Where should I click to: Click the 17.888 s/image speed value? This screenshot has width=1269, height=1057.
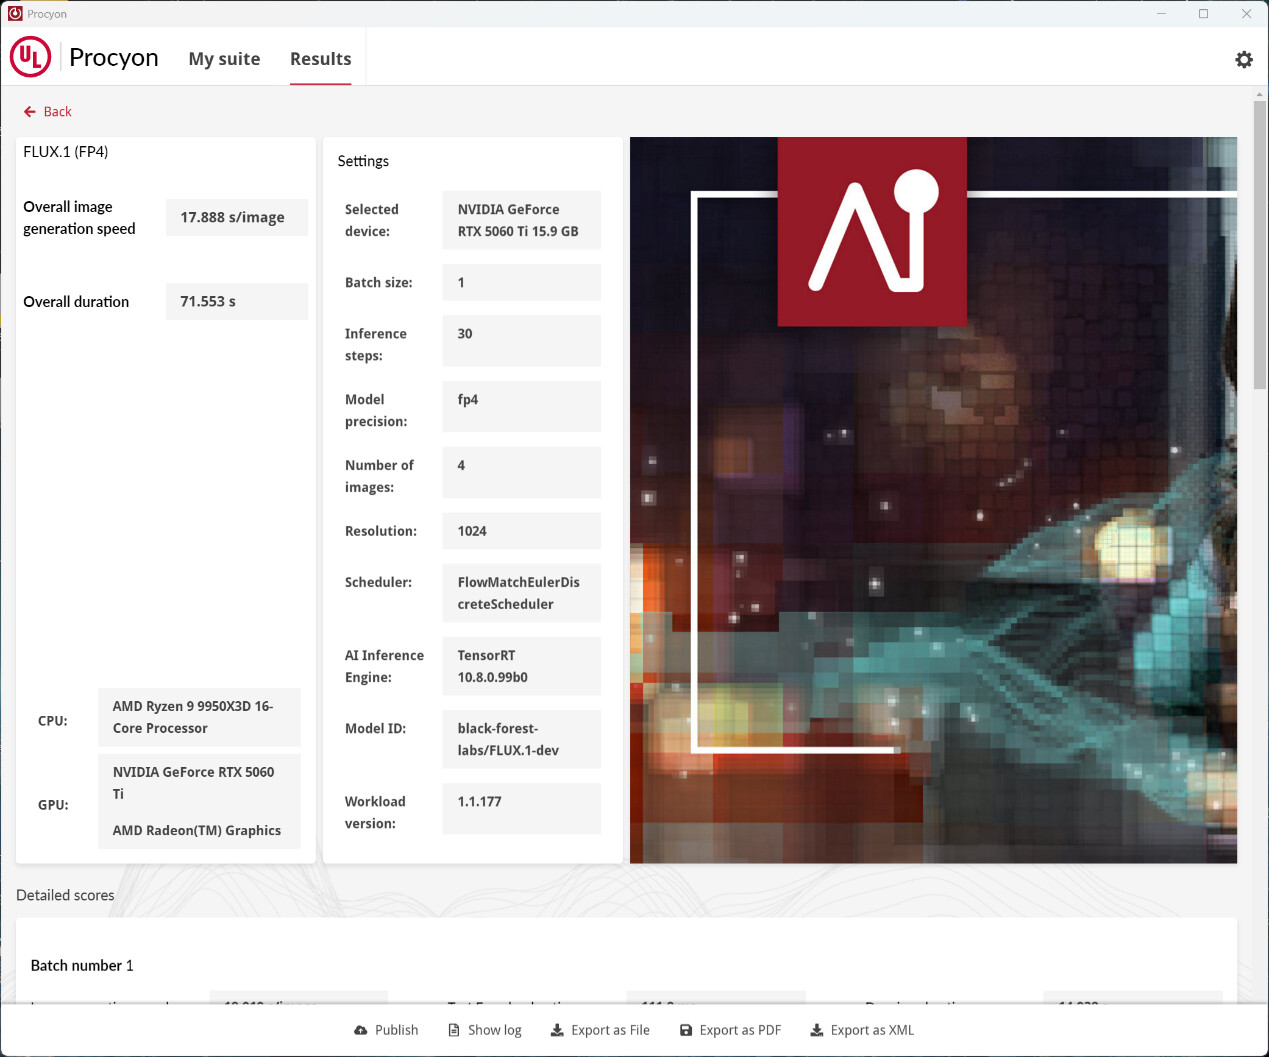236,217
